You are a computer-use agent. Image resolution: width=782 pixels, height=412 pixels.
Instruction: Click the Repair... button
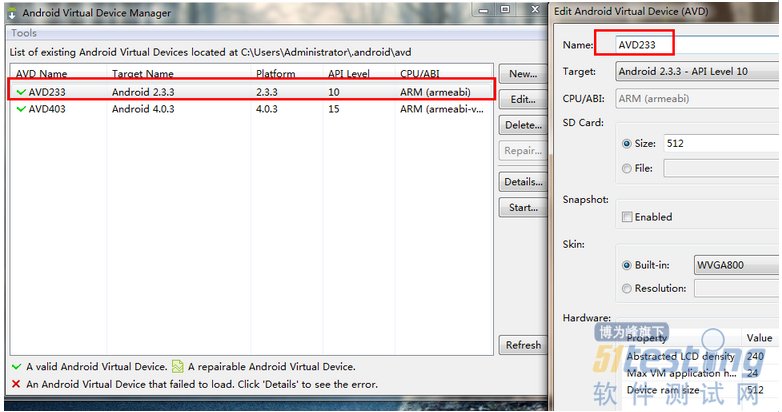click(x=523, y=151)
